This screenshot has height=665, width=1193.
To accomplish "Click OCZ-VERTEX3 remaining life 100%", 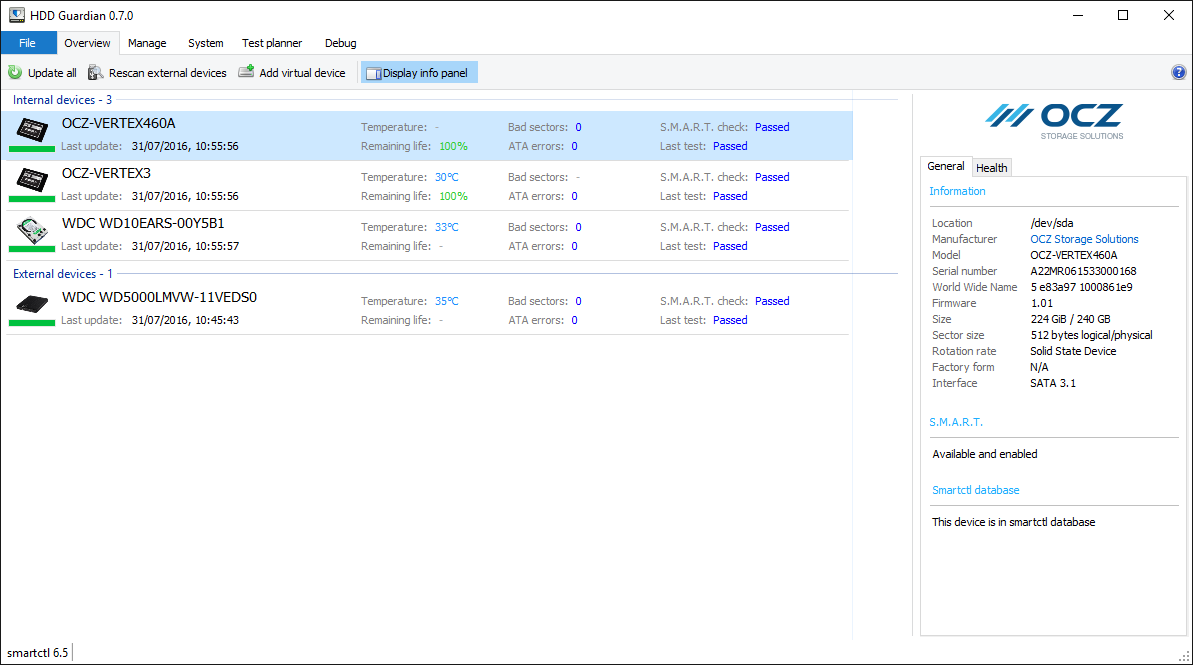I will (x=453, y=196).
